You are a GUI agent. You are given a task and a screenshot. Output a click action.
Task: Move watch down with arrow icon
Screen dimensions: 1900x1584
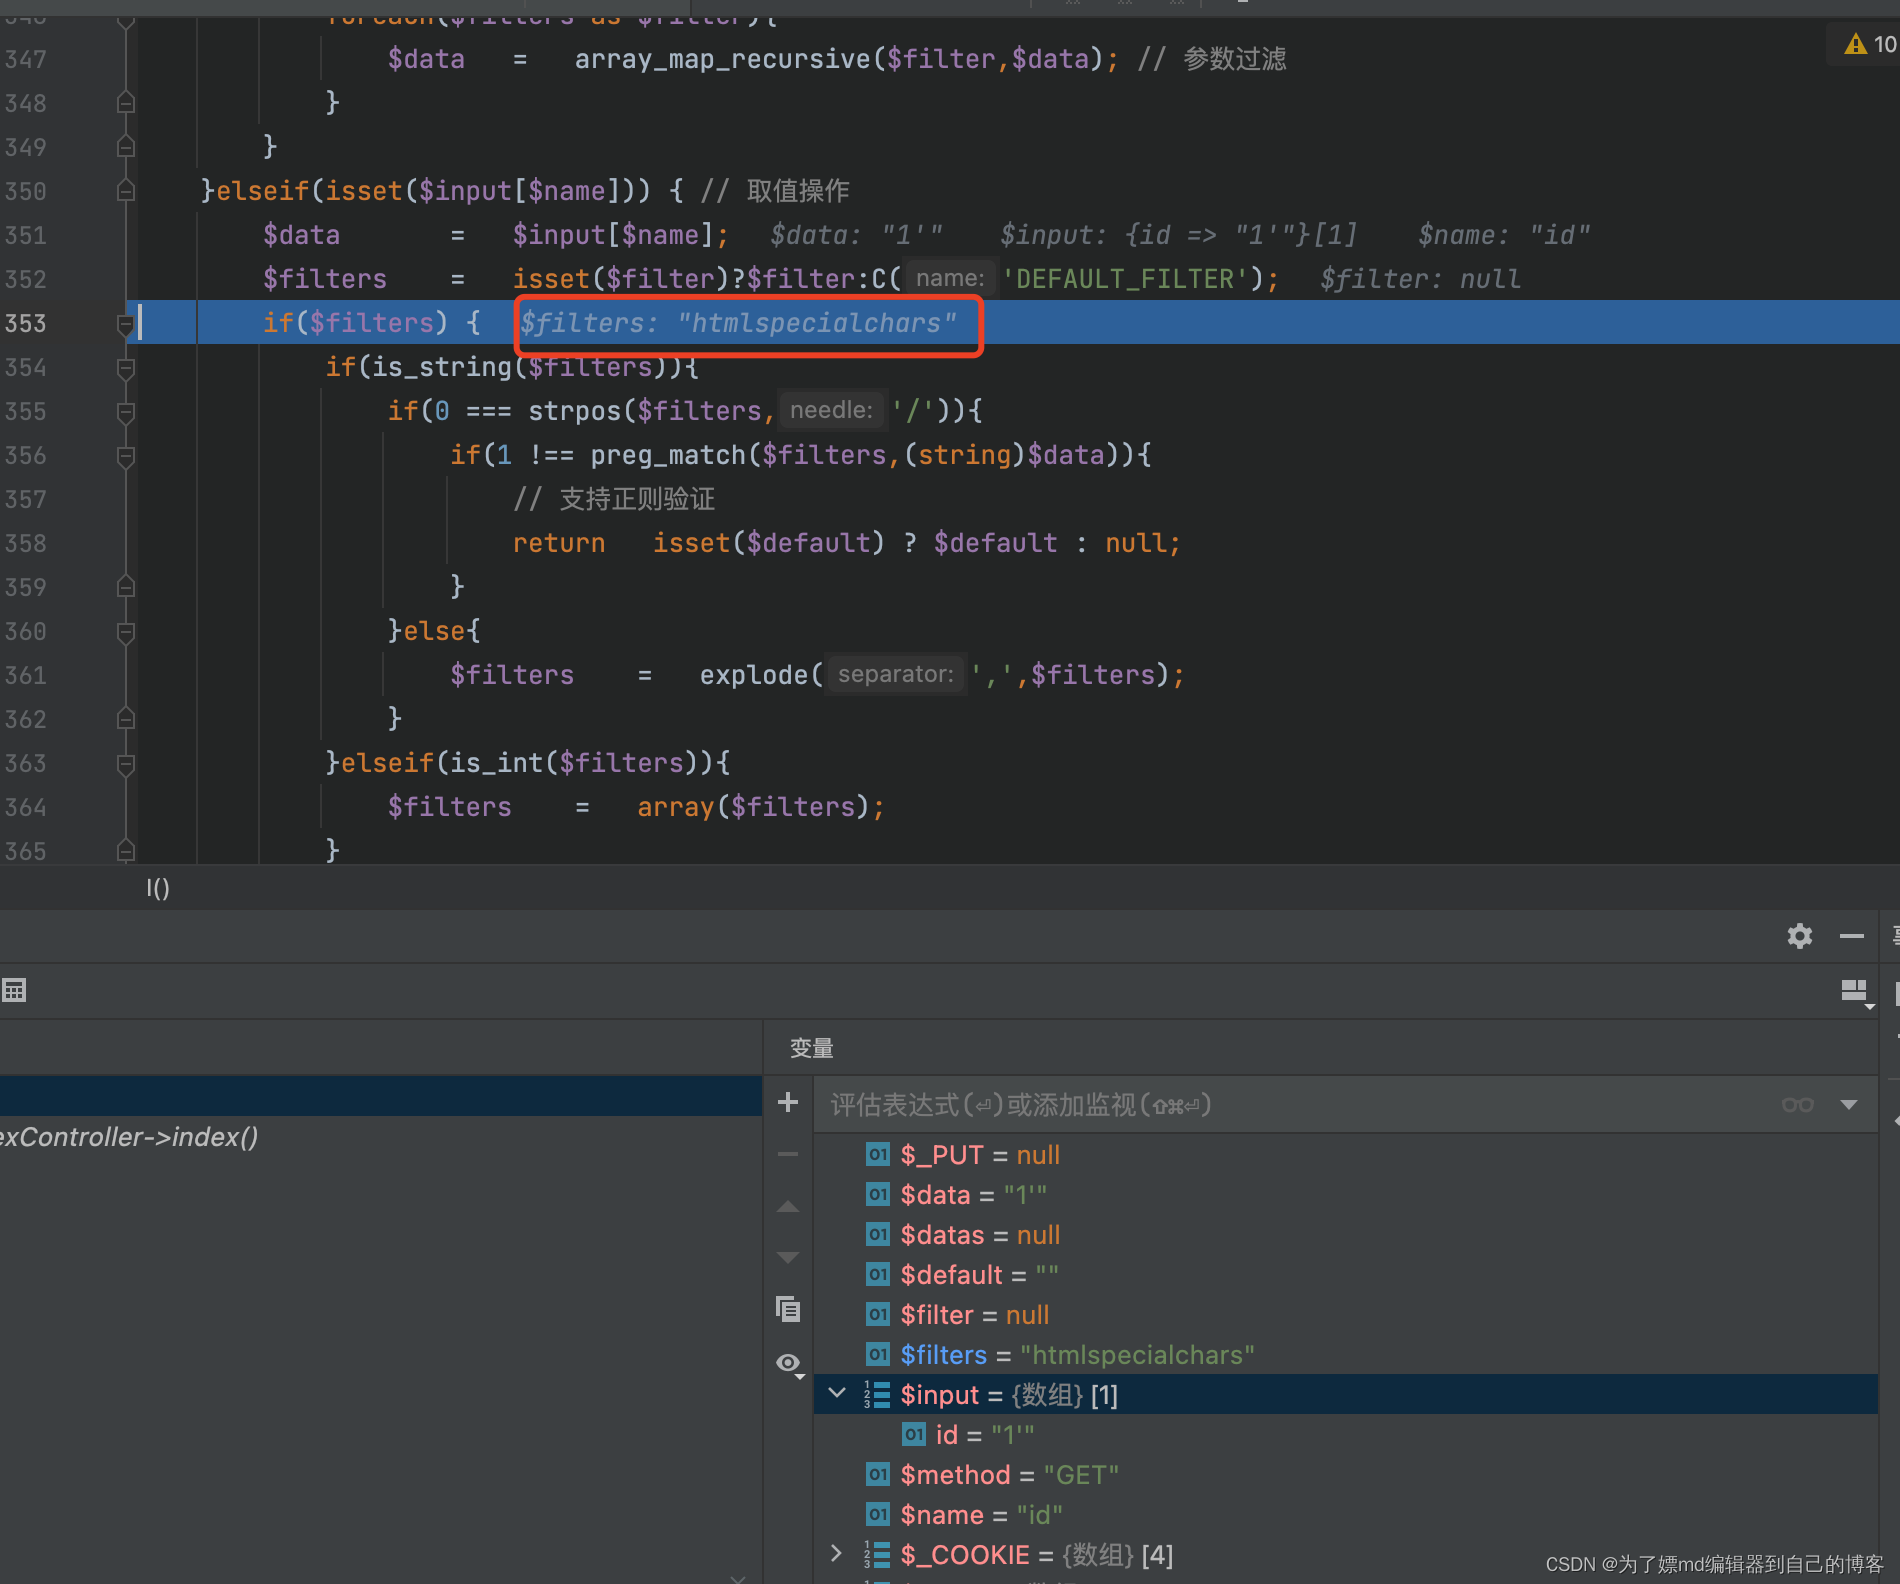[x=788, y=1257]
